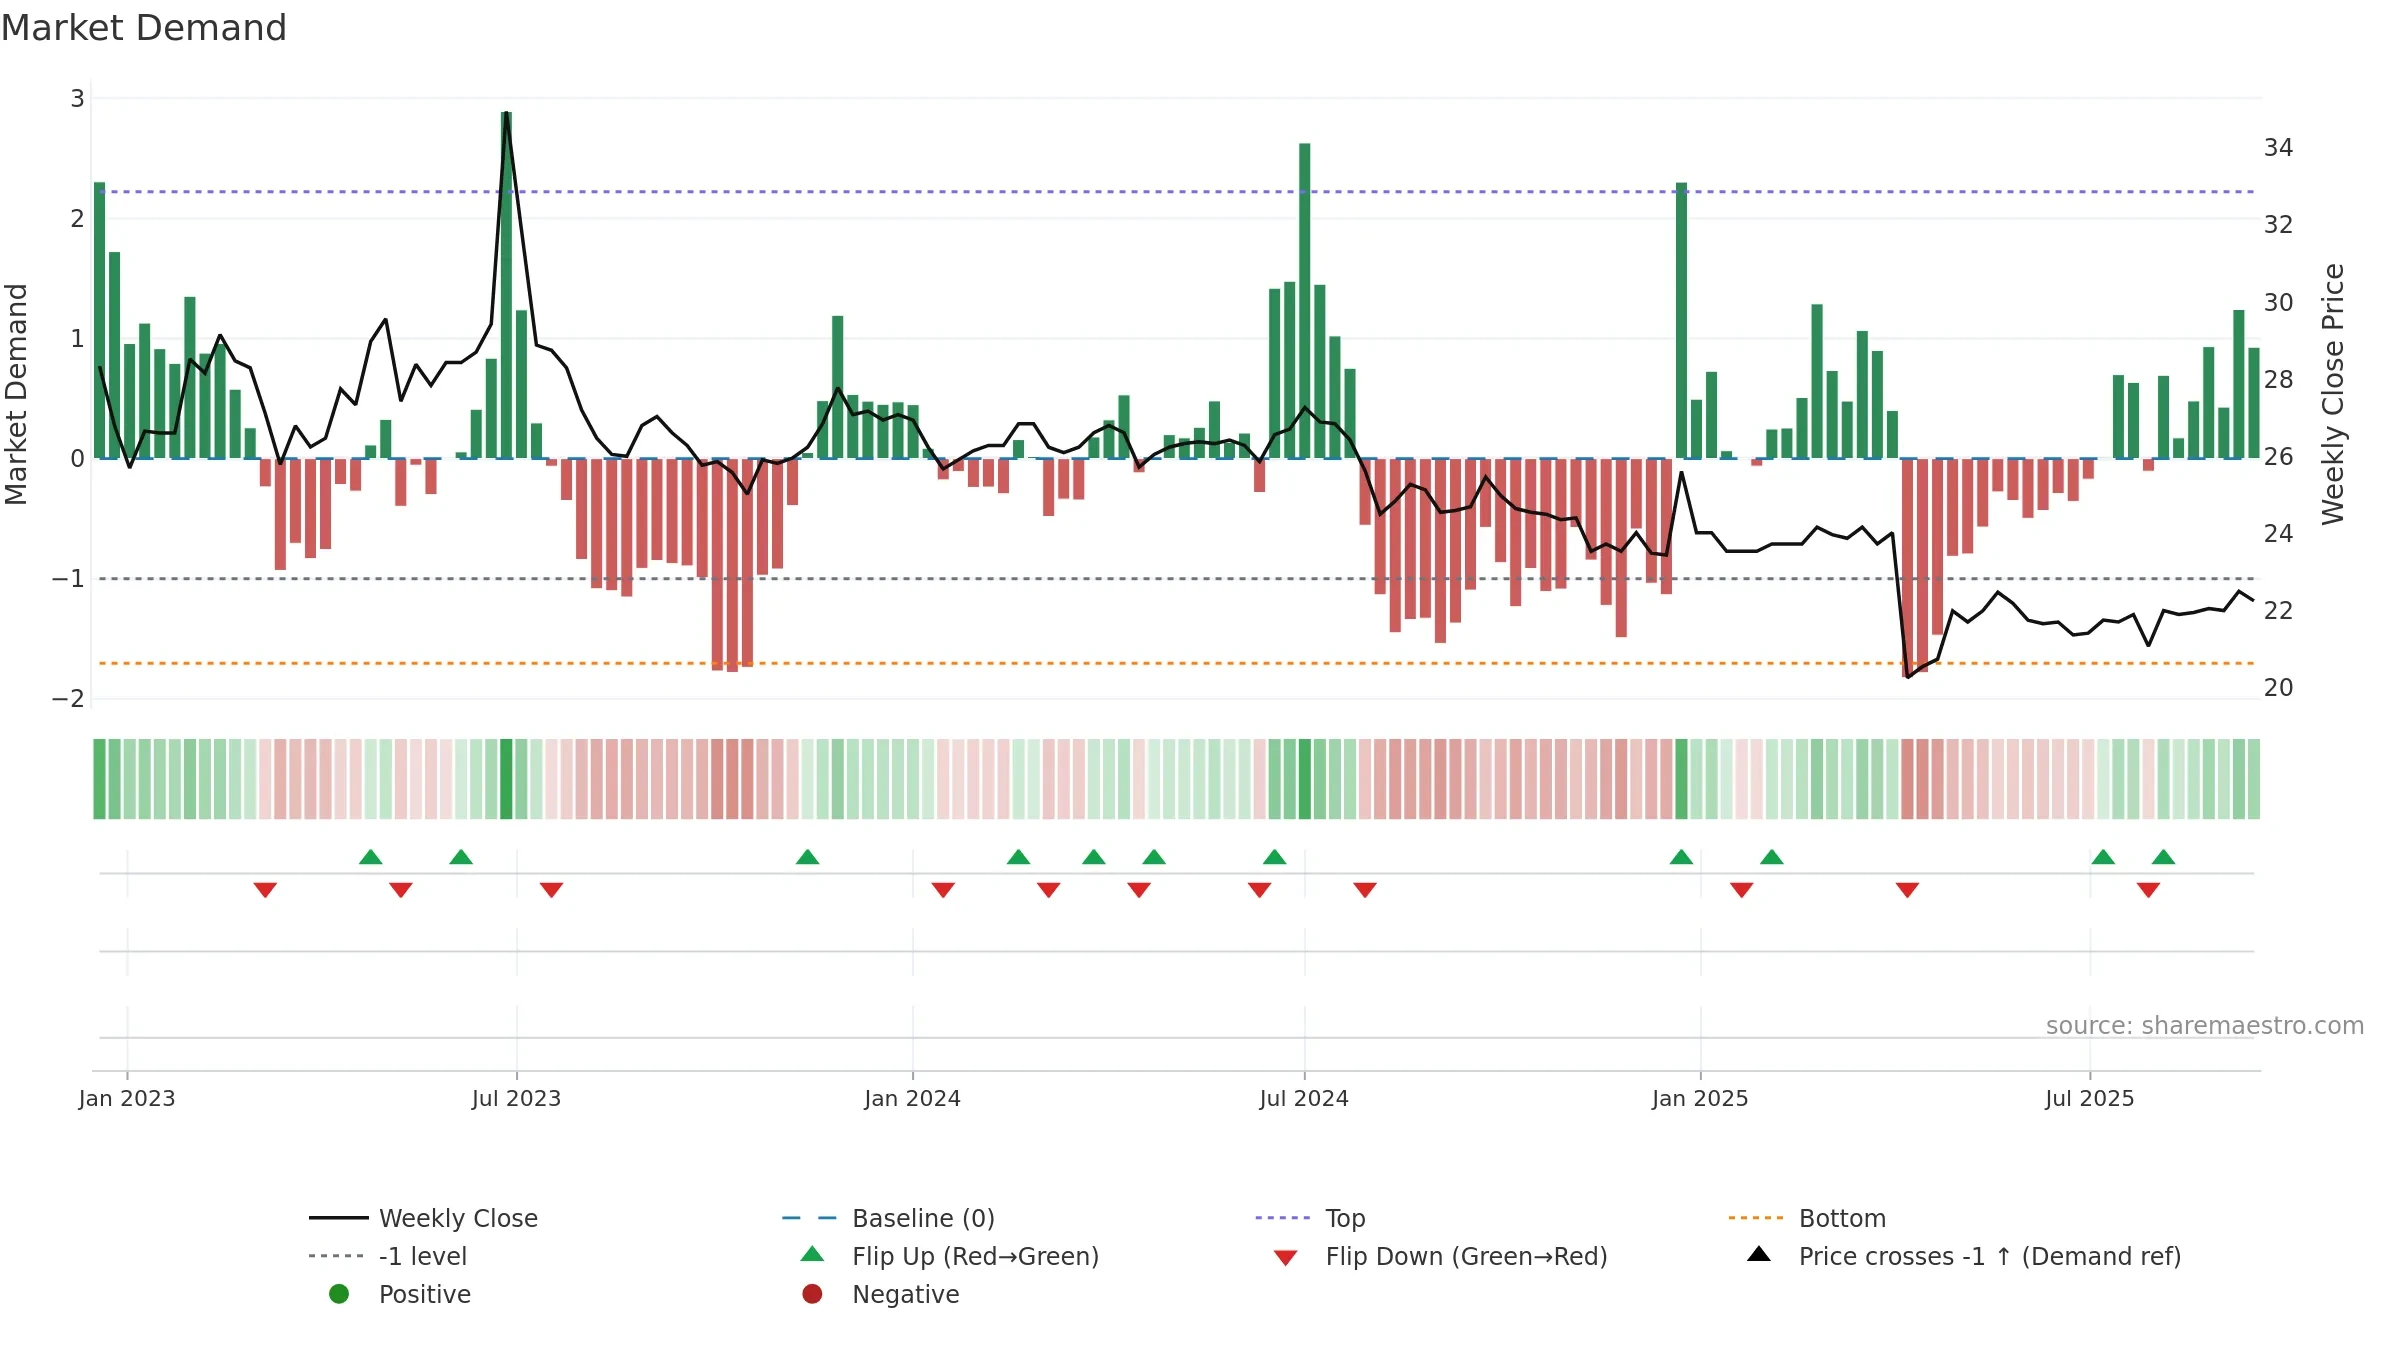Screen dimensions: 2400x1350
Task: Click the Jan 2025 x-axis label
Action: click(1700, 1098)
